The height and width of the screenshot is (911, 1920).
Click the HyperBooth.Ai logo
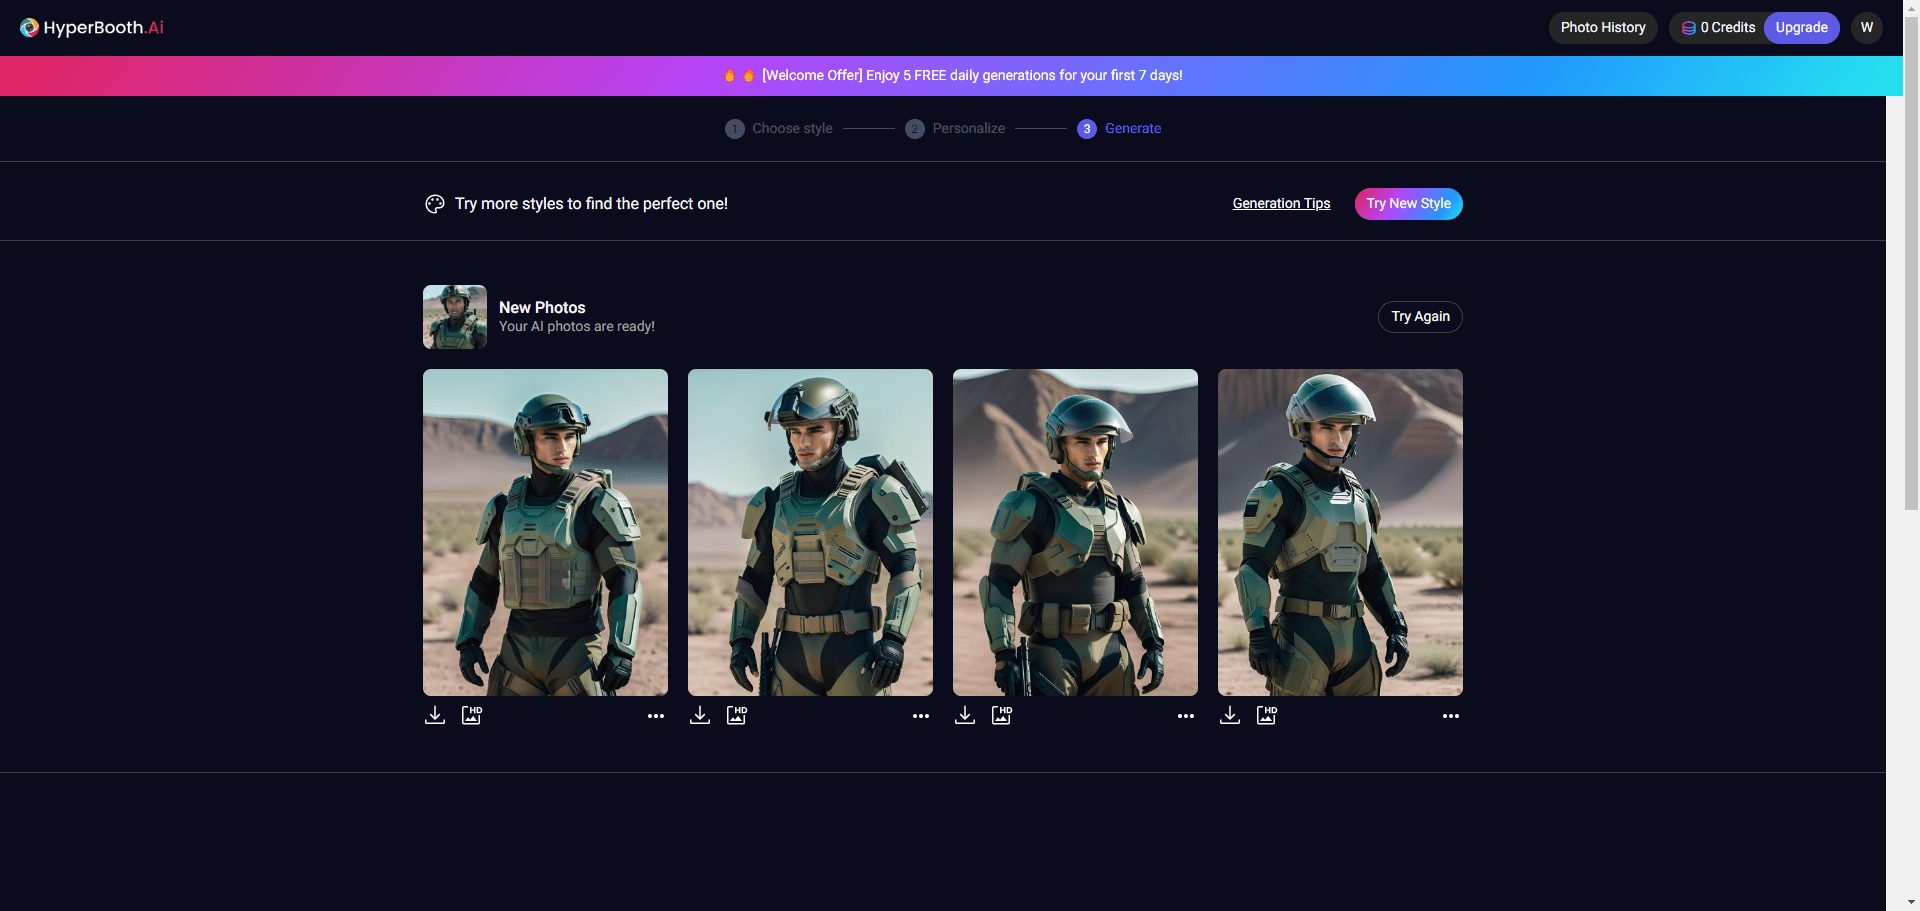click(x=92, y=28)
